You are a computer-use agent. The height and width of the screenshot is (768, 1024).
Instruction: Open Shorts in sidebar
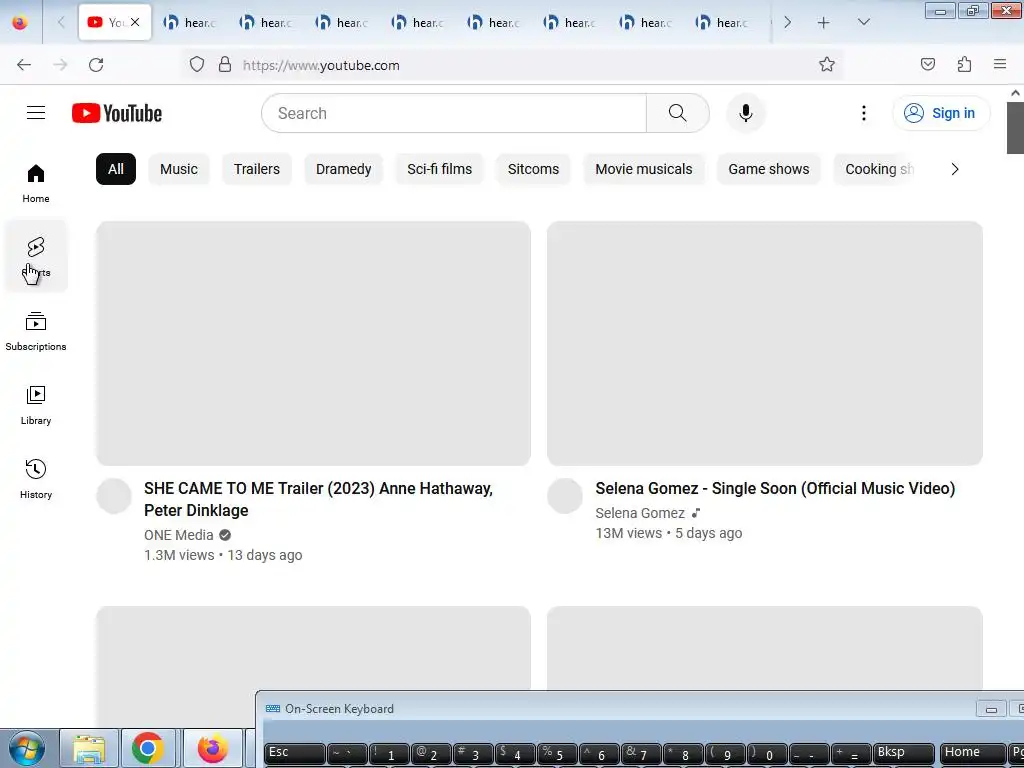click(x=36, y=257)
